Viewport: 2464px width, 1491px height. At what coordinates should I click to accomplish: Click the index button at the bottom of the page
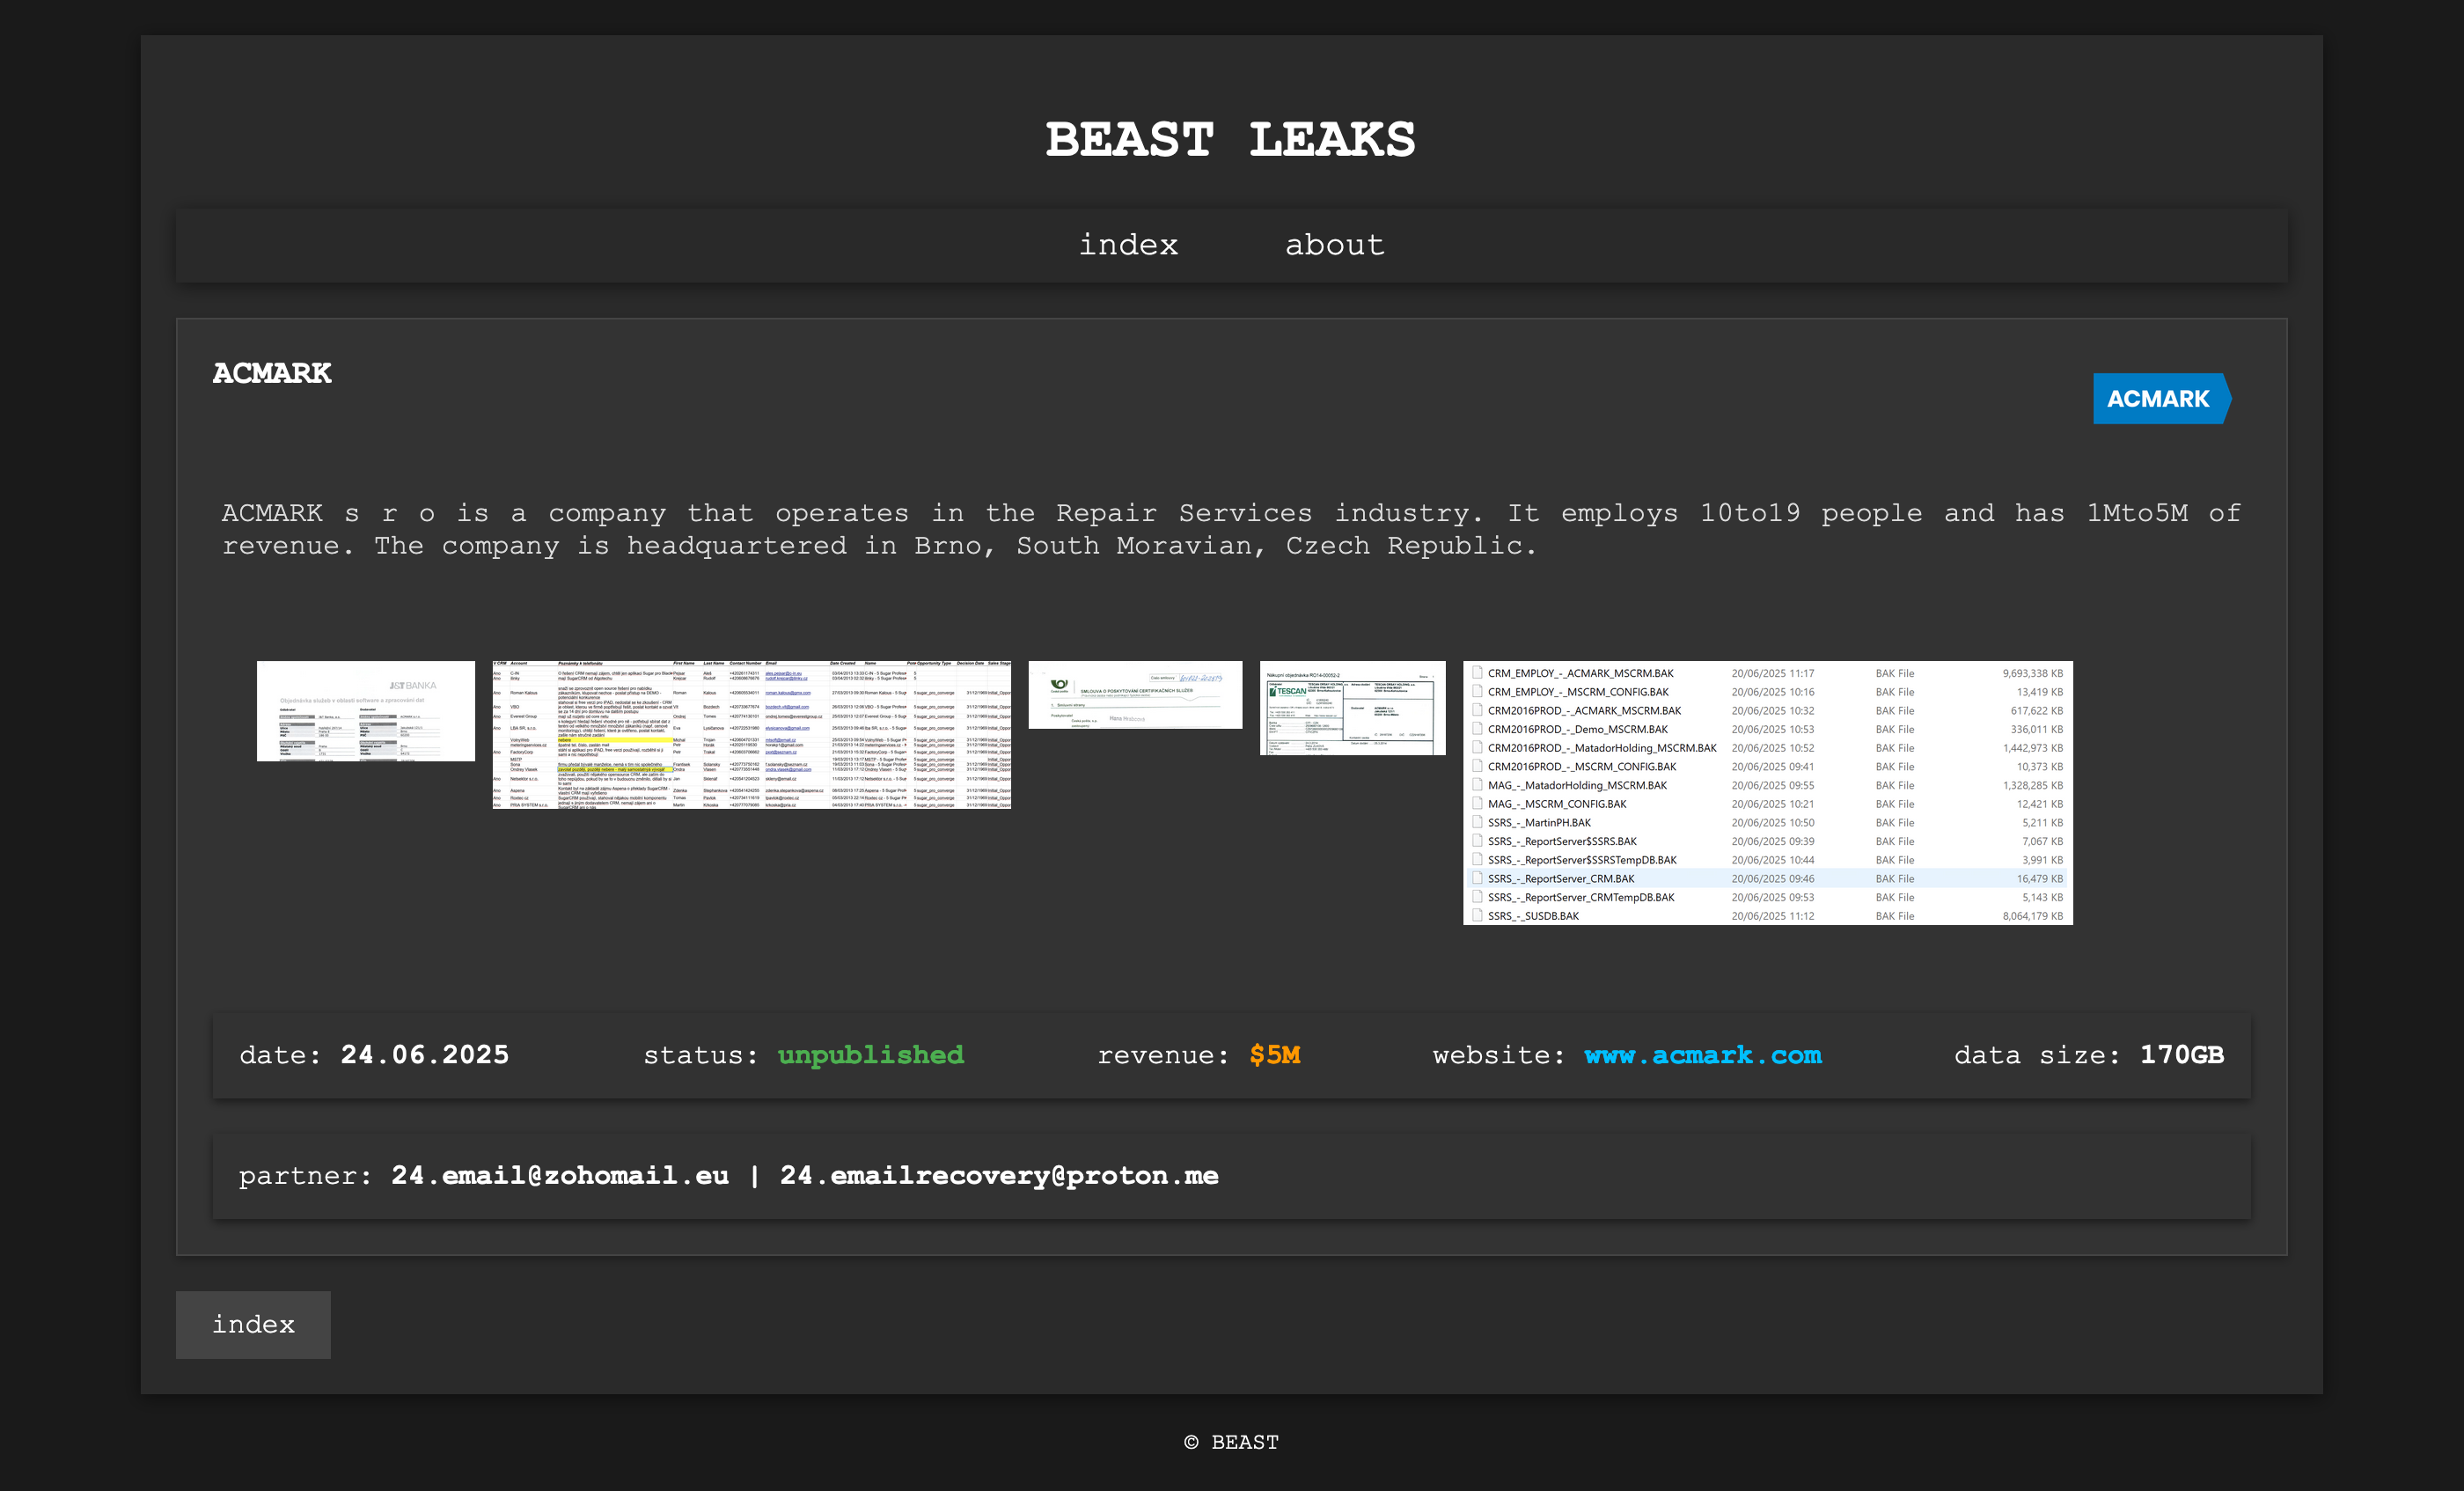pyautogui.click(x=253, y=1325)
